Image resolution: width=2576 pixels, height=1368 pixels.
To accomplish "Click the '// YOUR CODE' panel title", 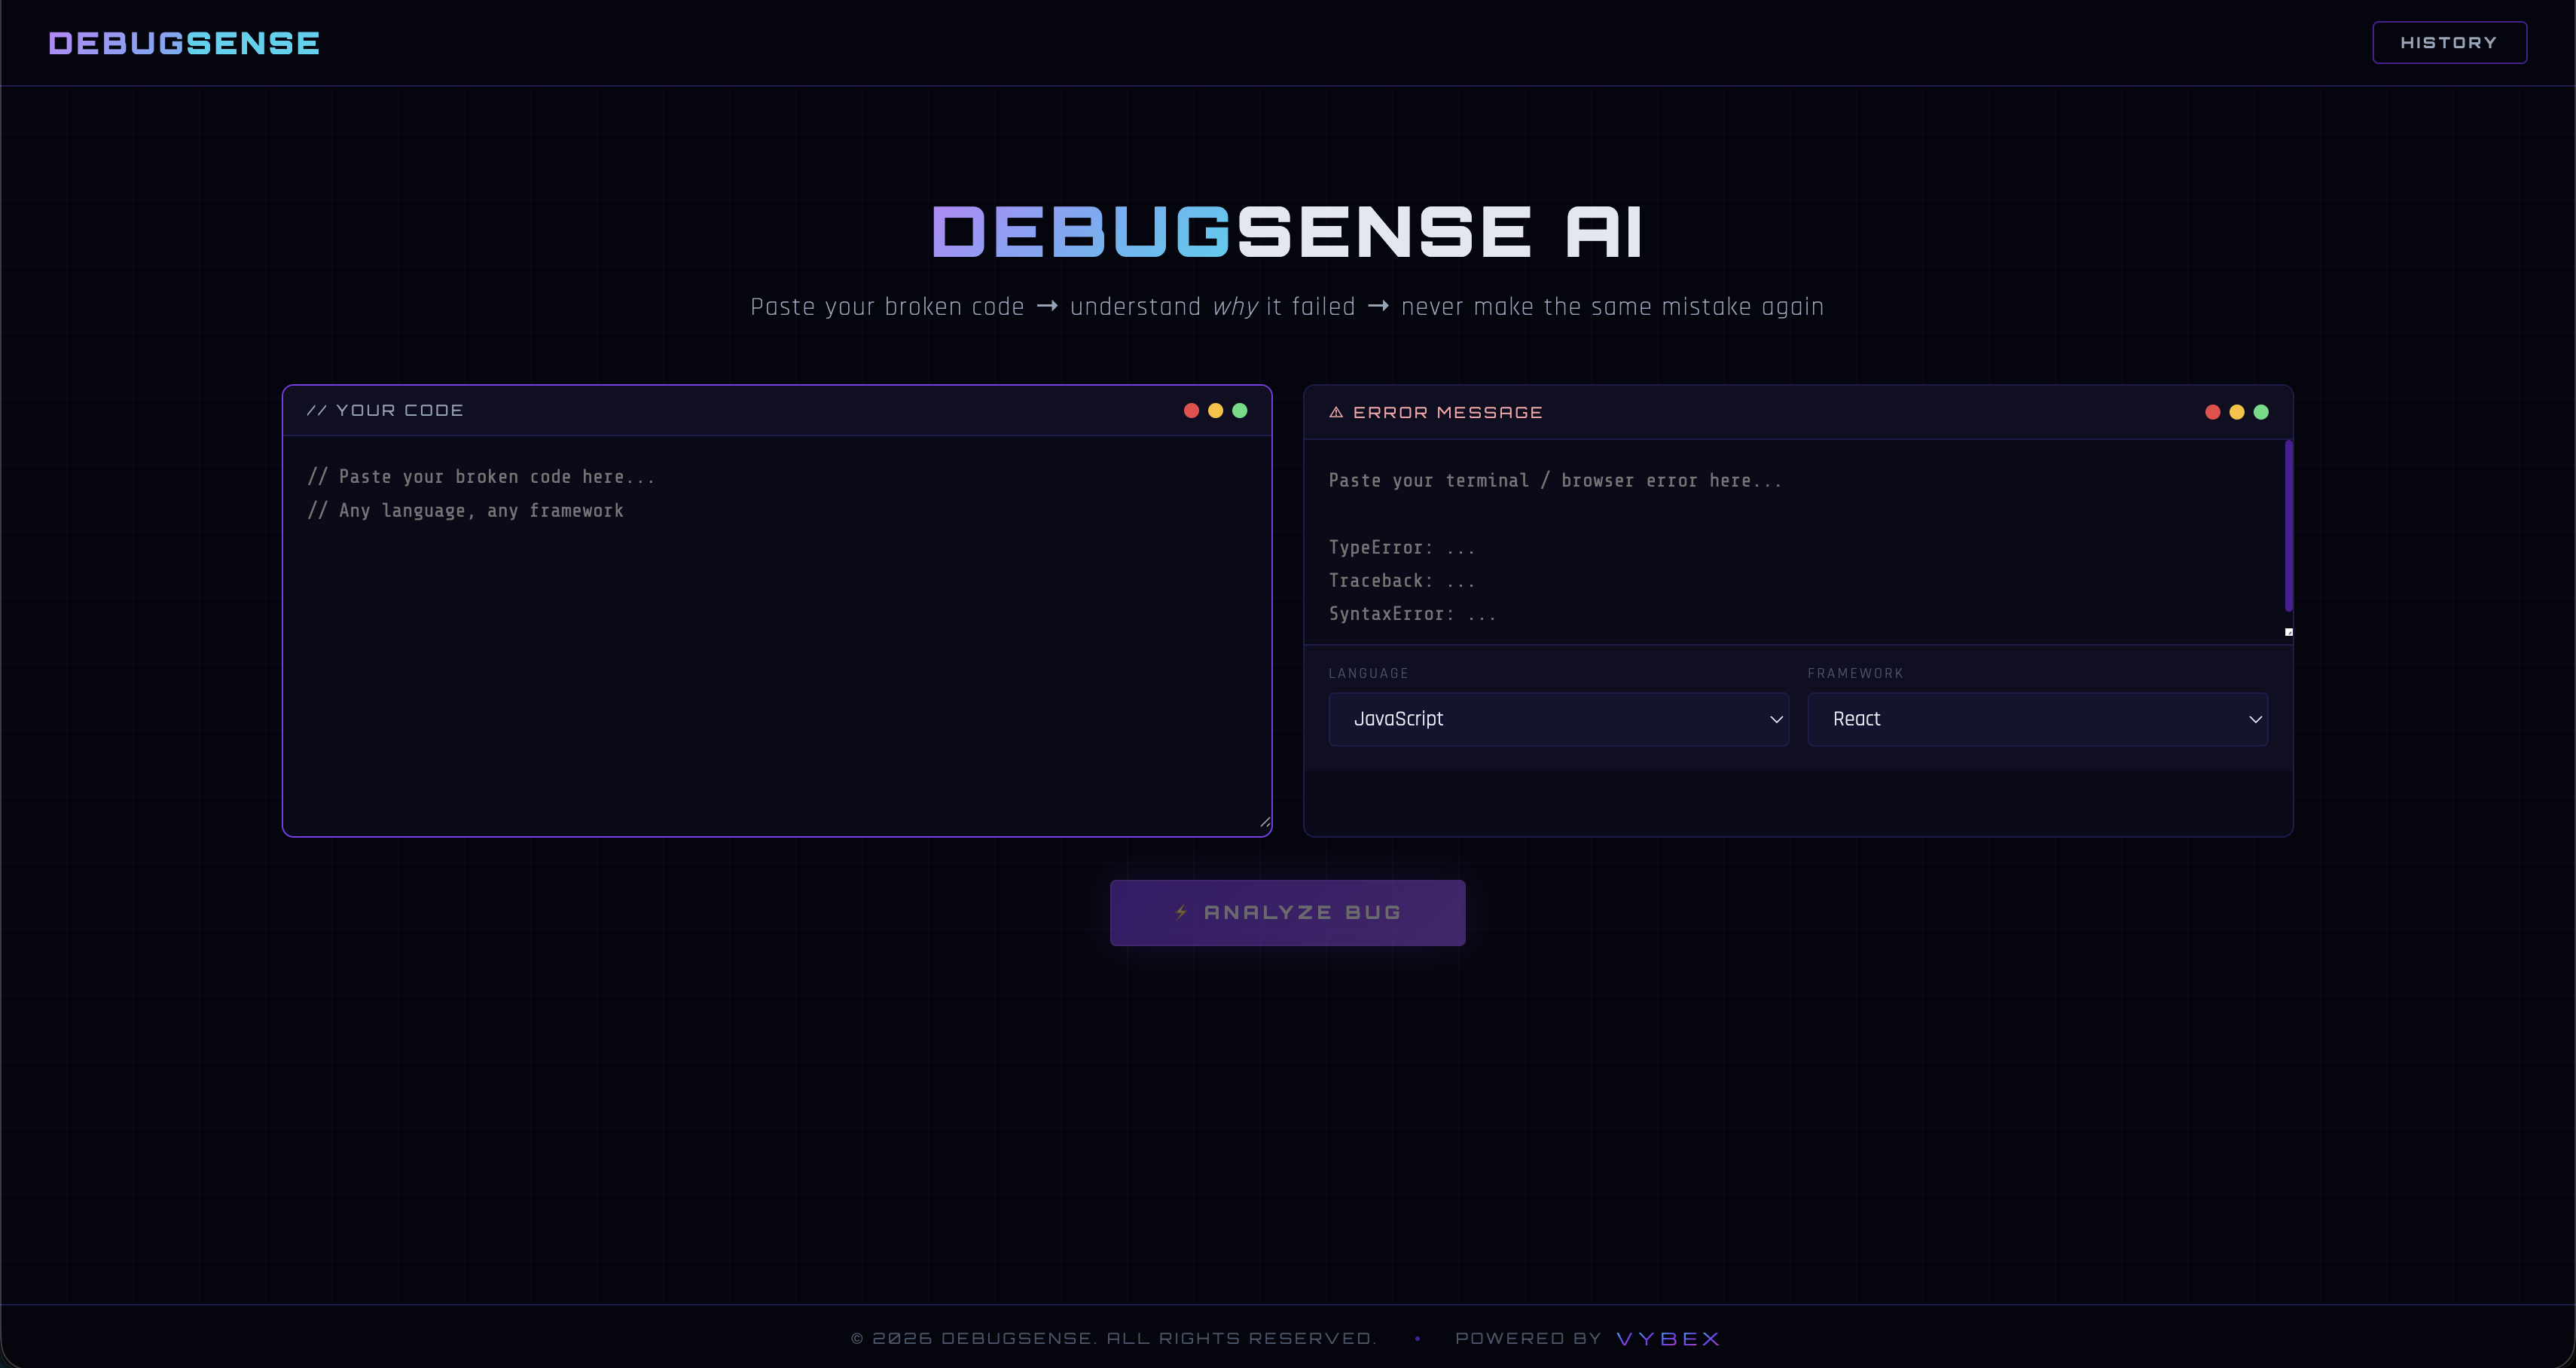I will (x=385, y=410).
